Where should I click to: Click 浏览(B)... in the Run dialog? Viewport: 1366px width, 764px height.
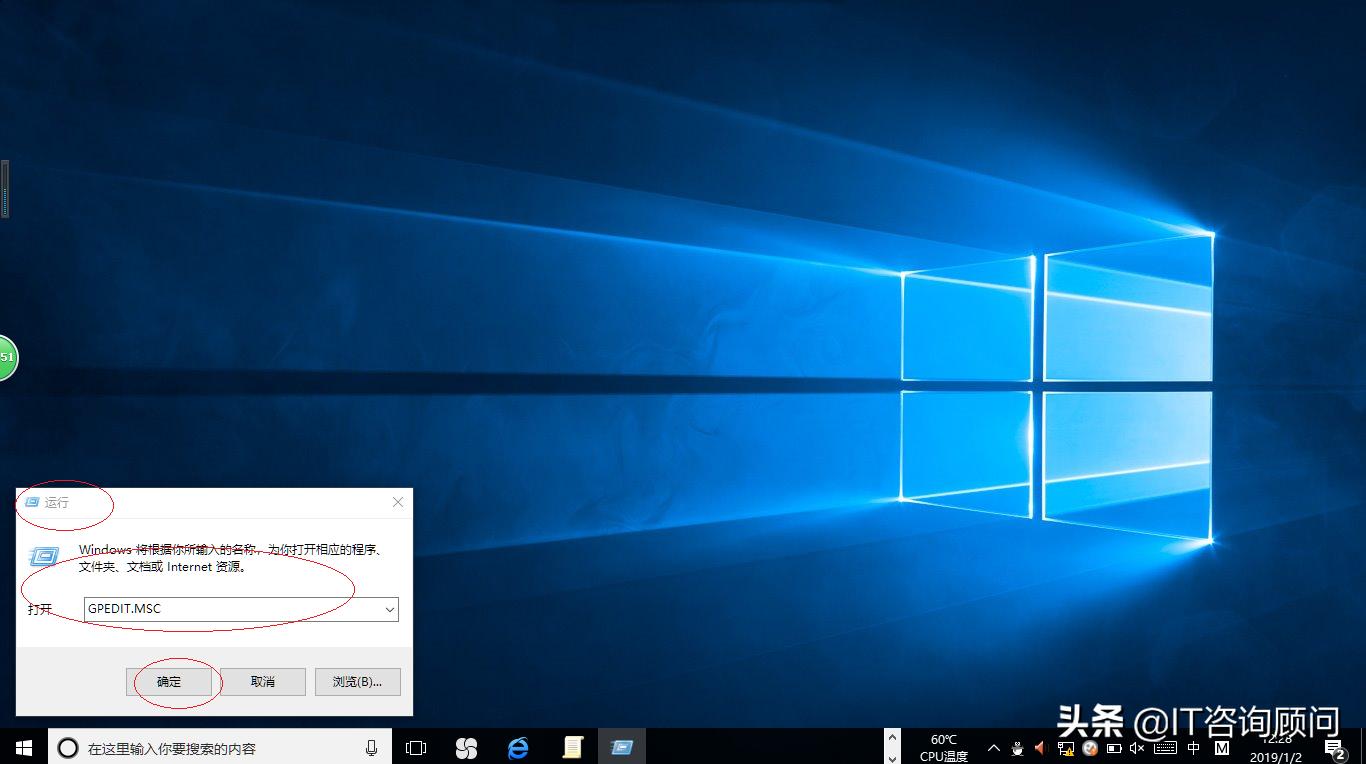(357, 681)
